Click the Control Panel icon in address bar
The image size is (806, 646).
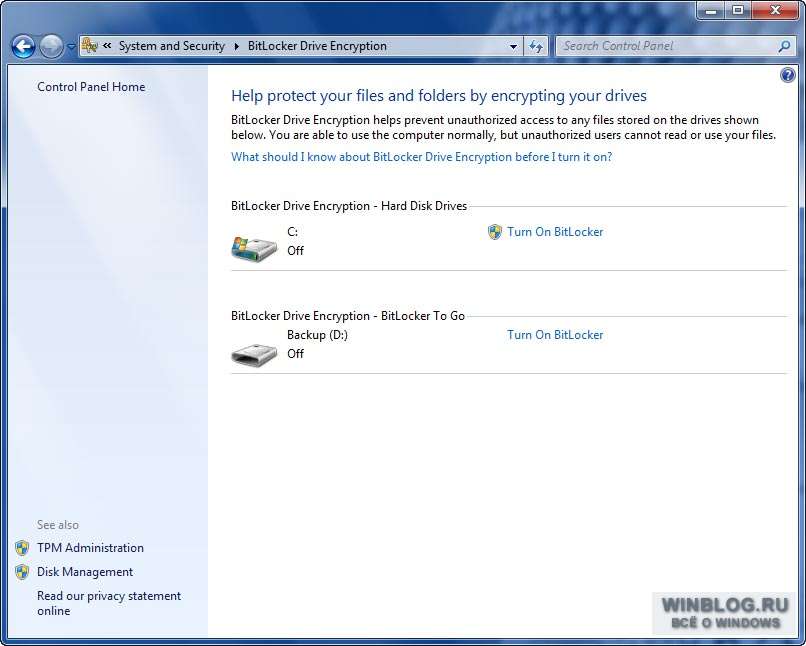[90, 46]
